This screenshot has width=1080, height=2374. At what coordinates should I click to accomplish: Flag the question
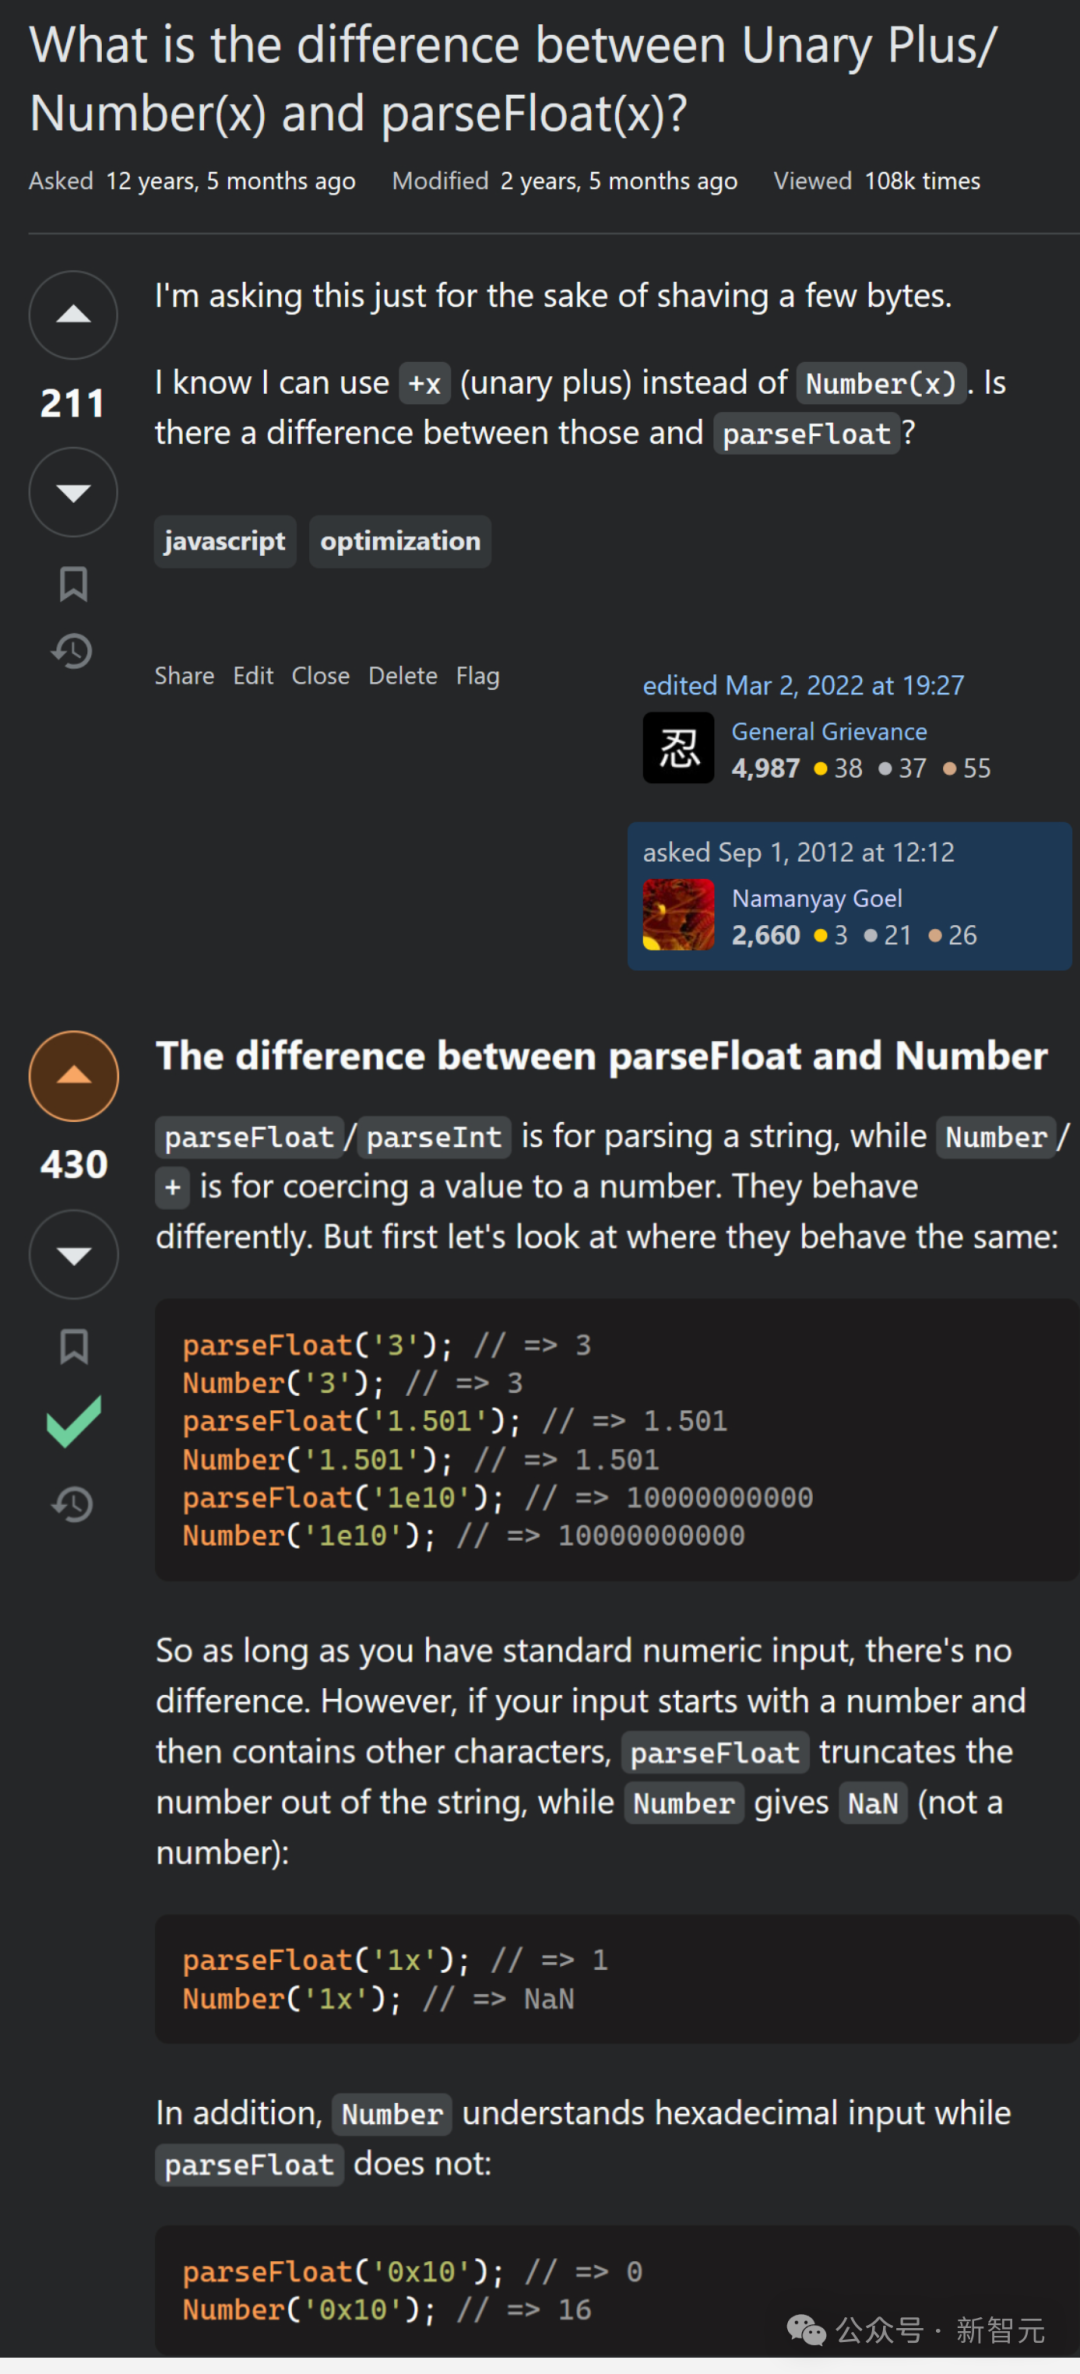(477, 676)
